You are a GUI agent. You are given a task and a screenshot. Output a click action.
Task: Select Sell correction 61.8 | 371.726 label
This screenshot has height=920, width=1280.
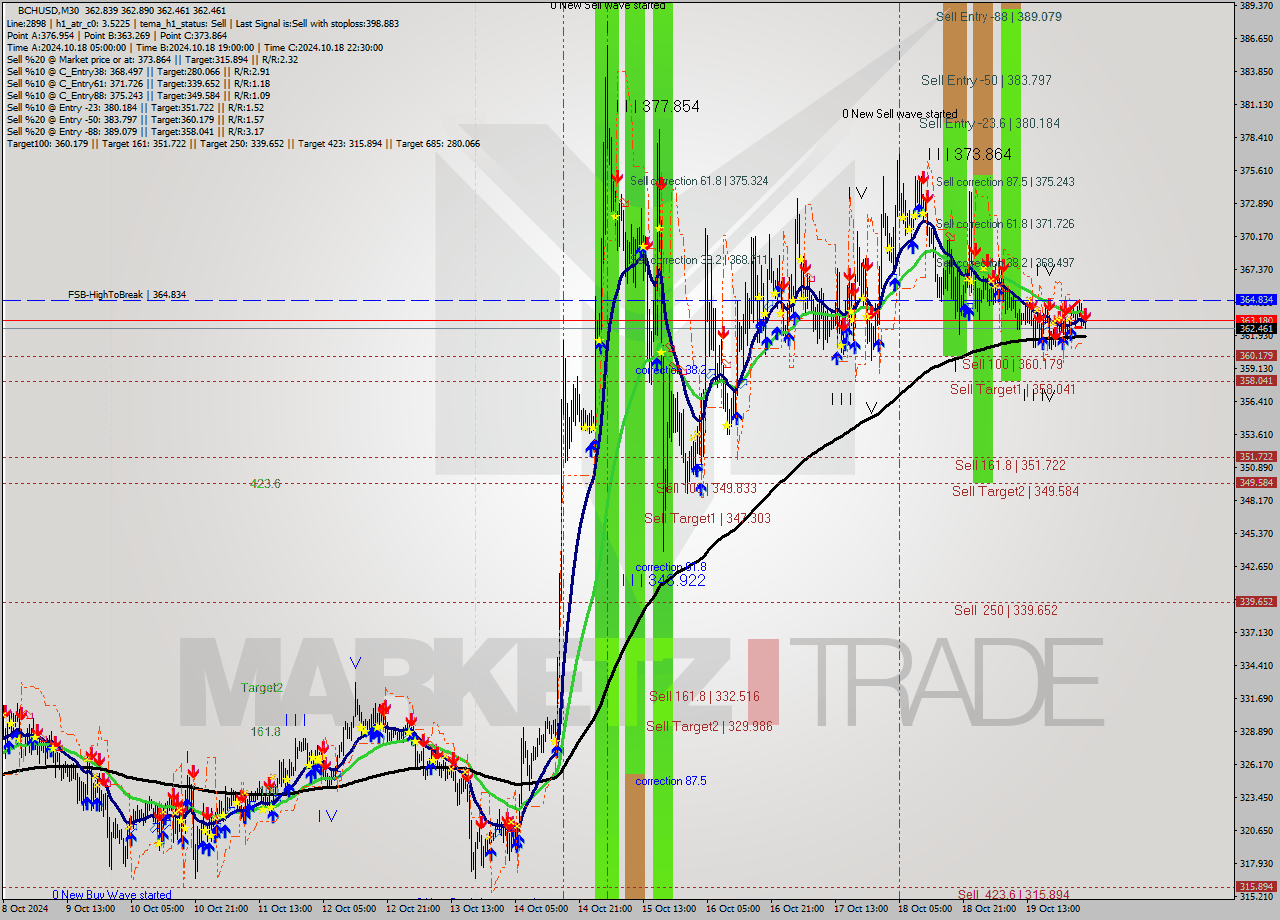pyautogui.click(x=1005, y=224)
